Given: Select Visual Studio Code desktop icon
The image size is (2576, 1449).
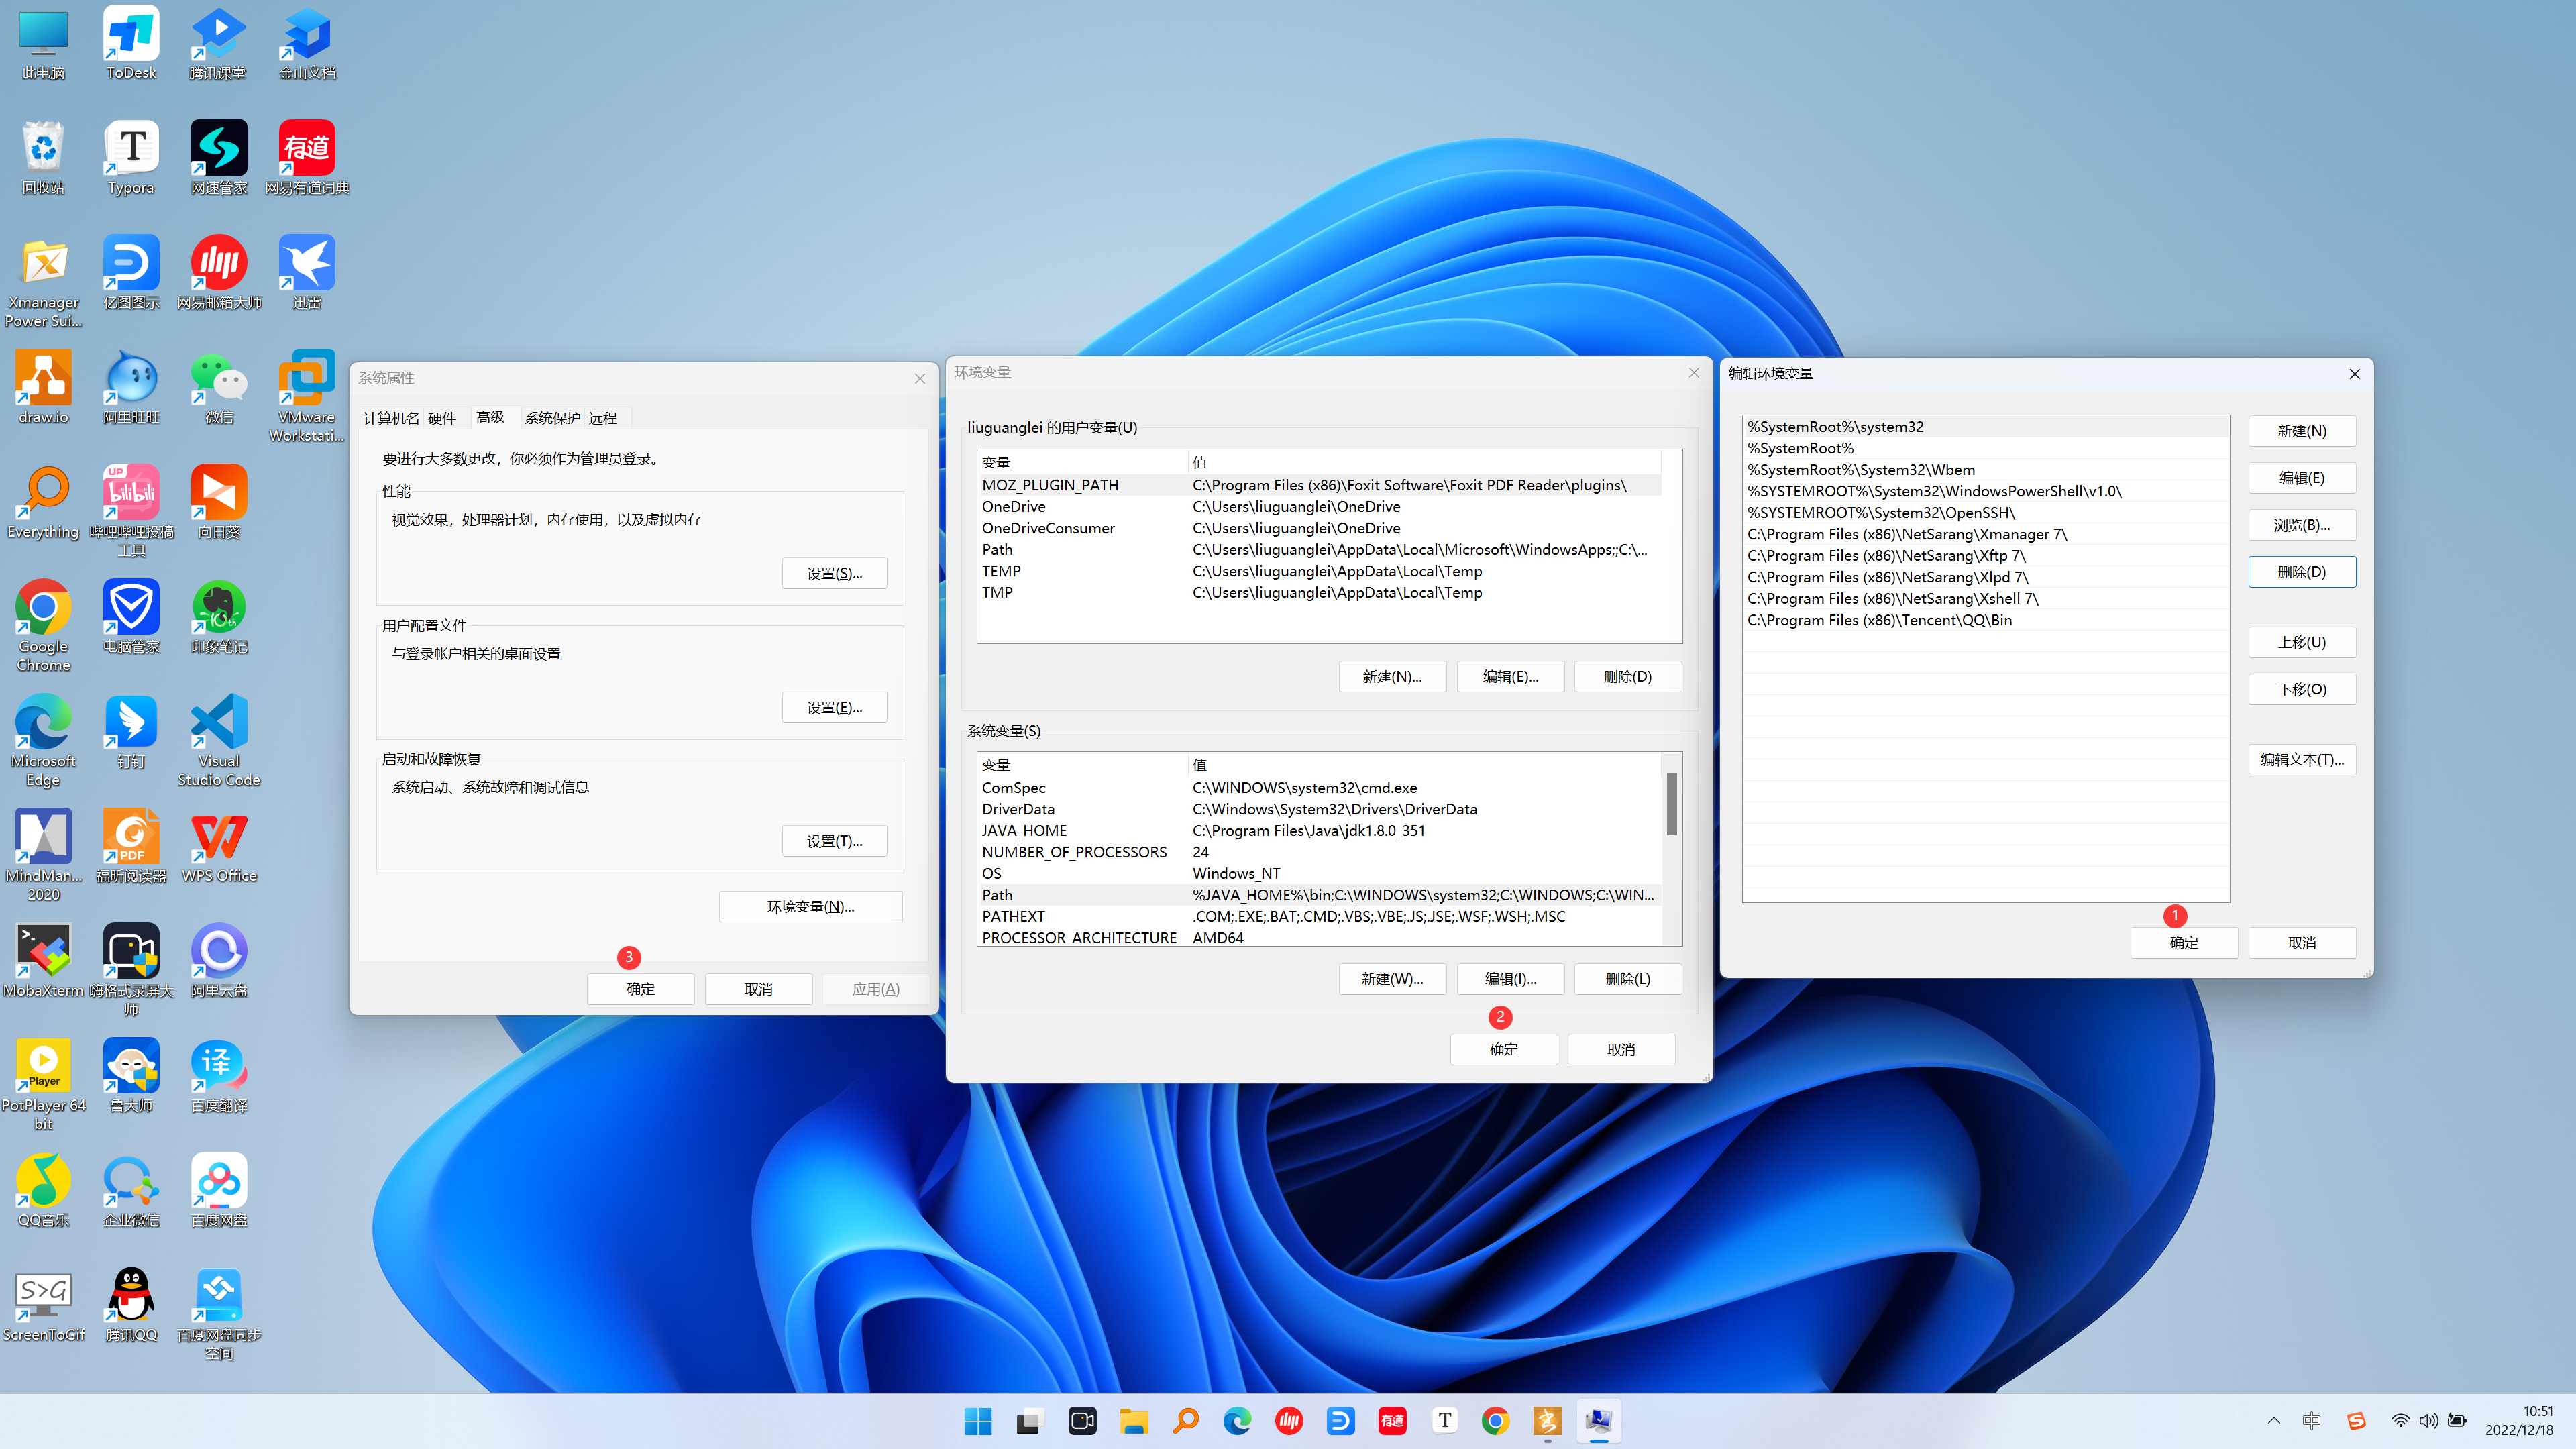Looking at the screenshot, I should point(219,741).
